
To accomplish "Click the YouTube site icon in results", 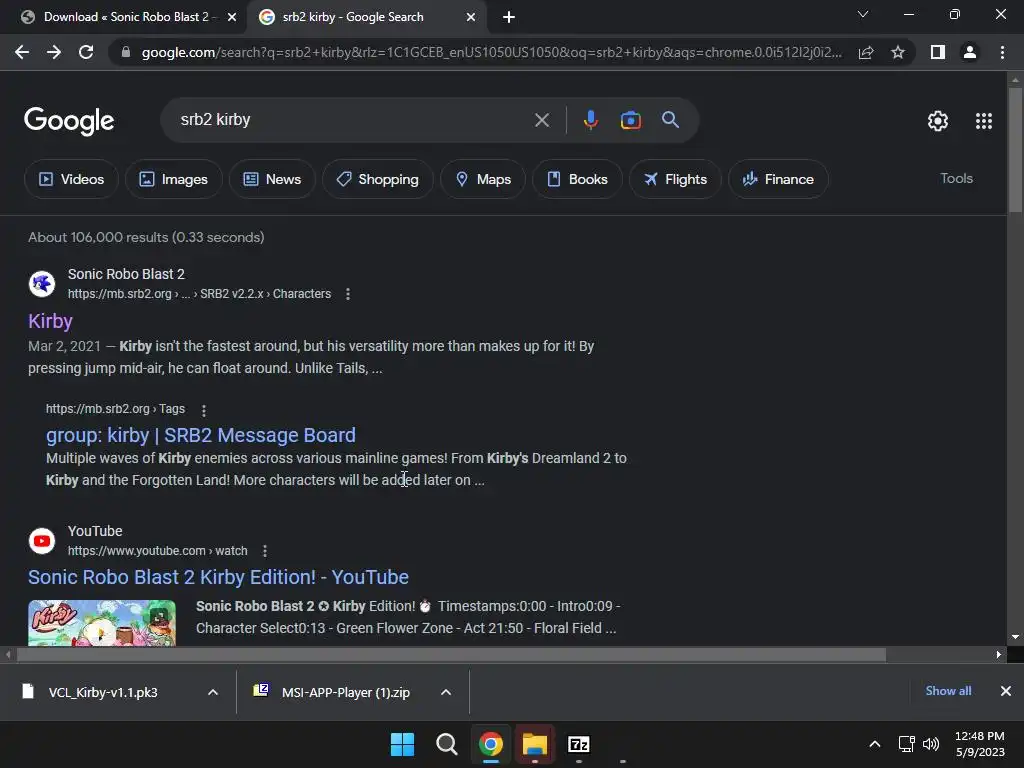I will 42,541.
